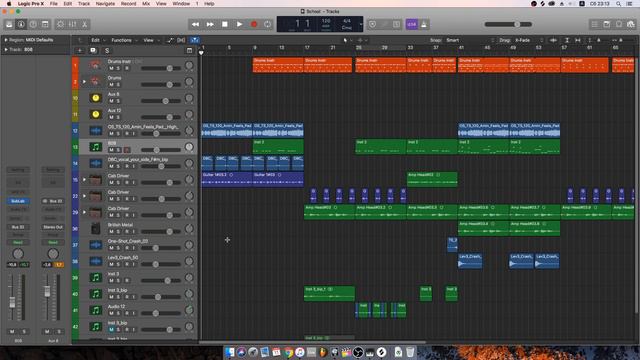Toggle Cycle mode button

(x=268, y=24)
